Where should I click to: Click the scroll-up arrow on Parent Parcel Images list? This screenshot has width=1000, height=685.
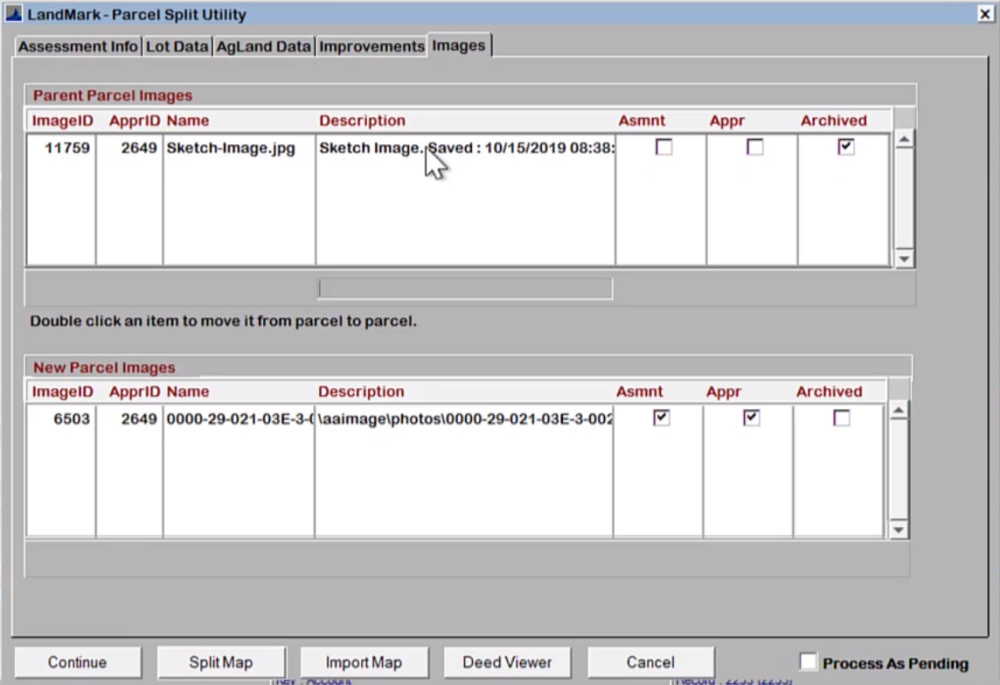click(x=903, y=138)
